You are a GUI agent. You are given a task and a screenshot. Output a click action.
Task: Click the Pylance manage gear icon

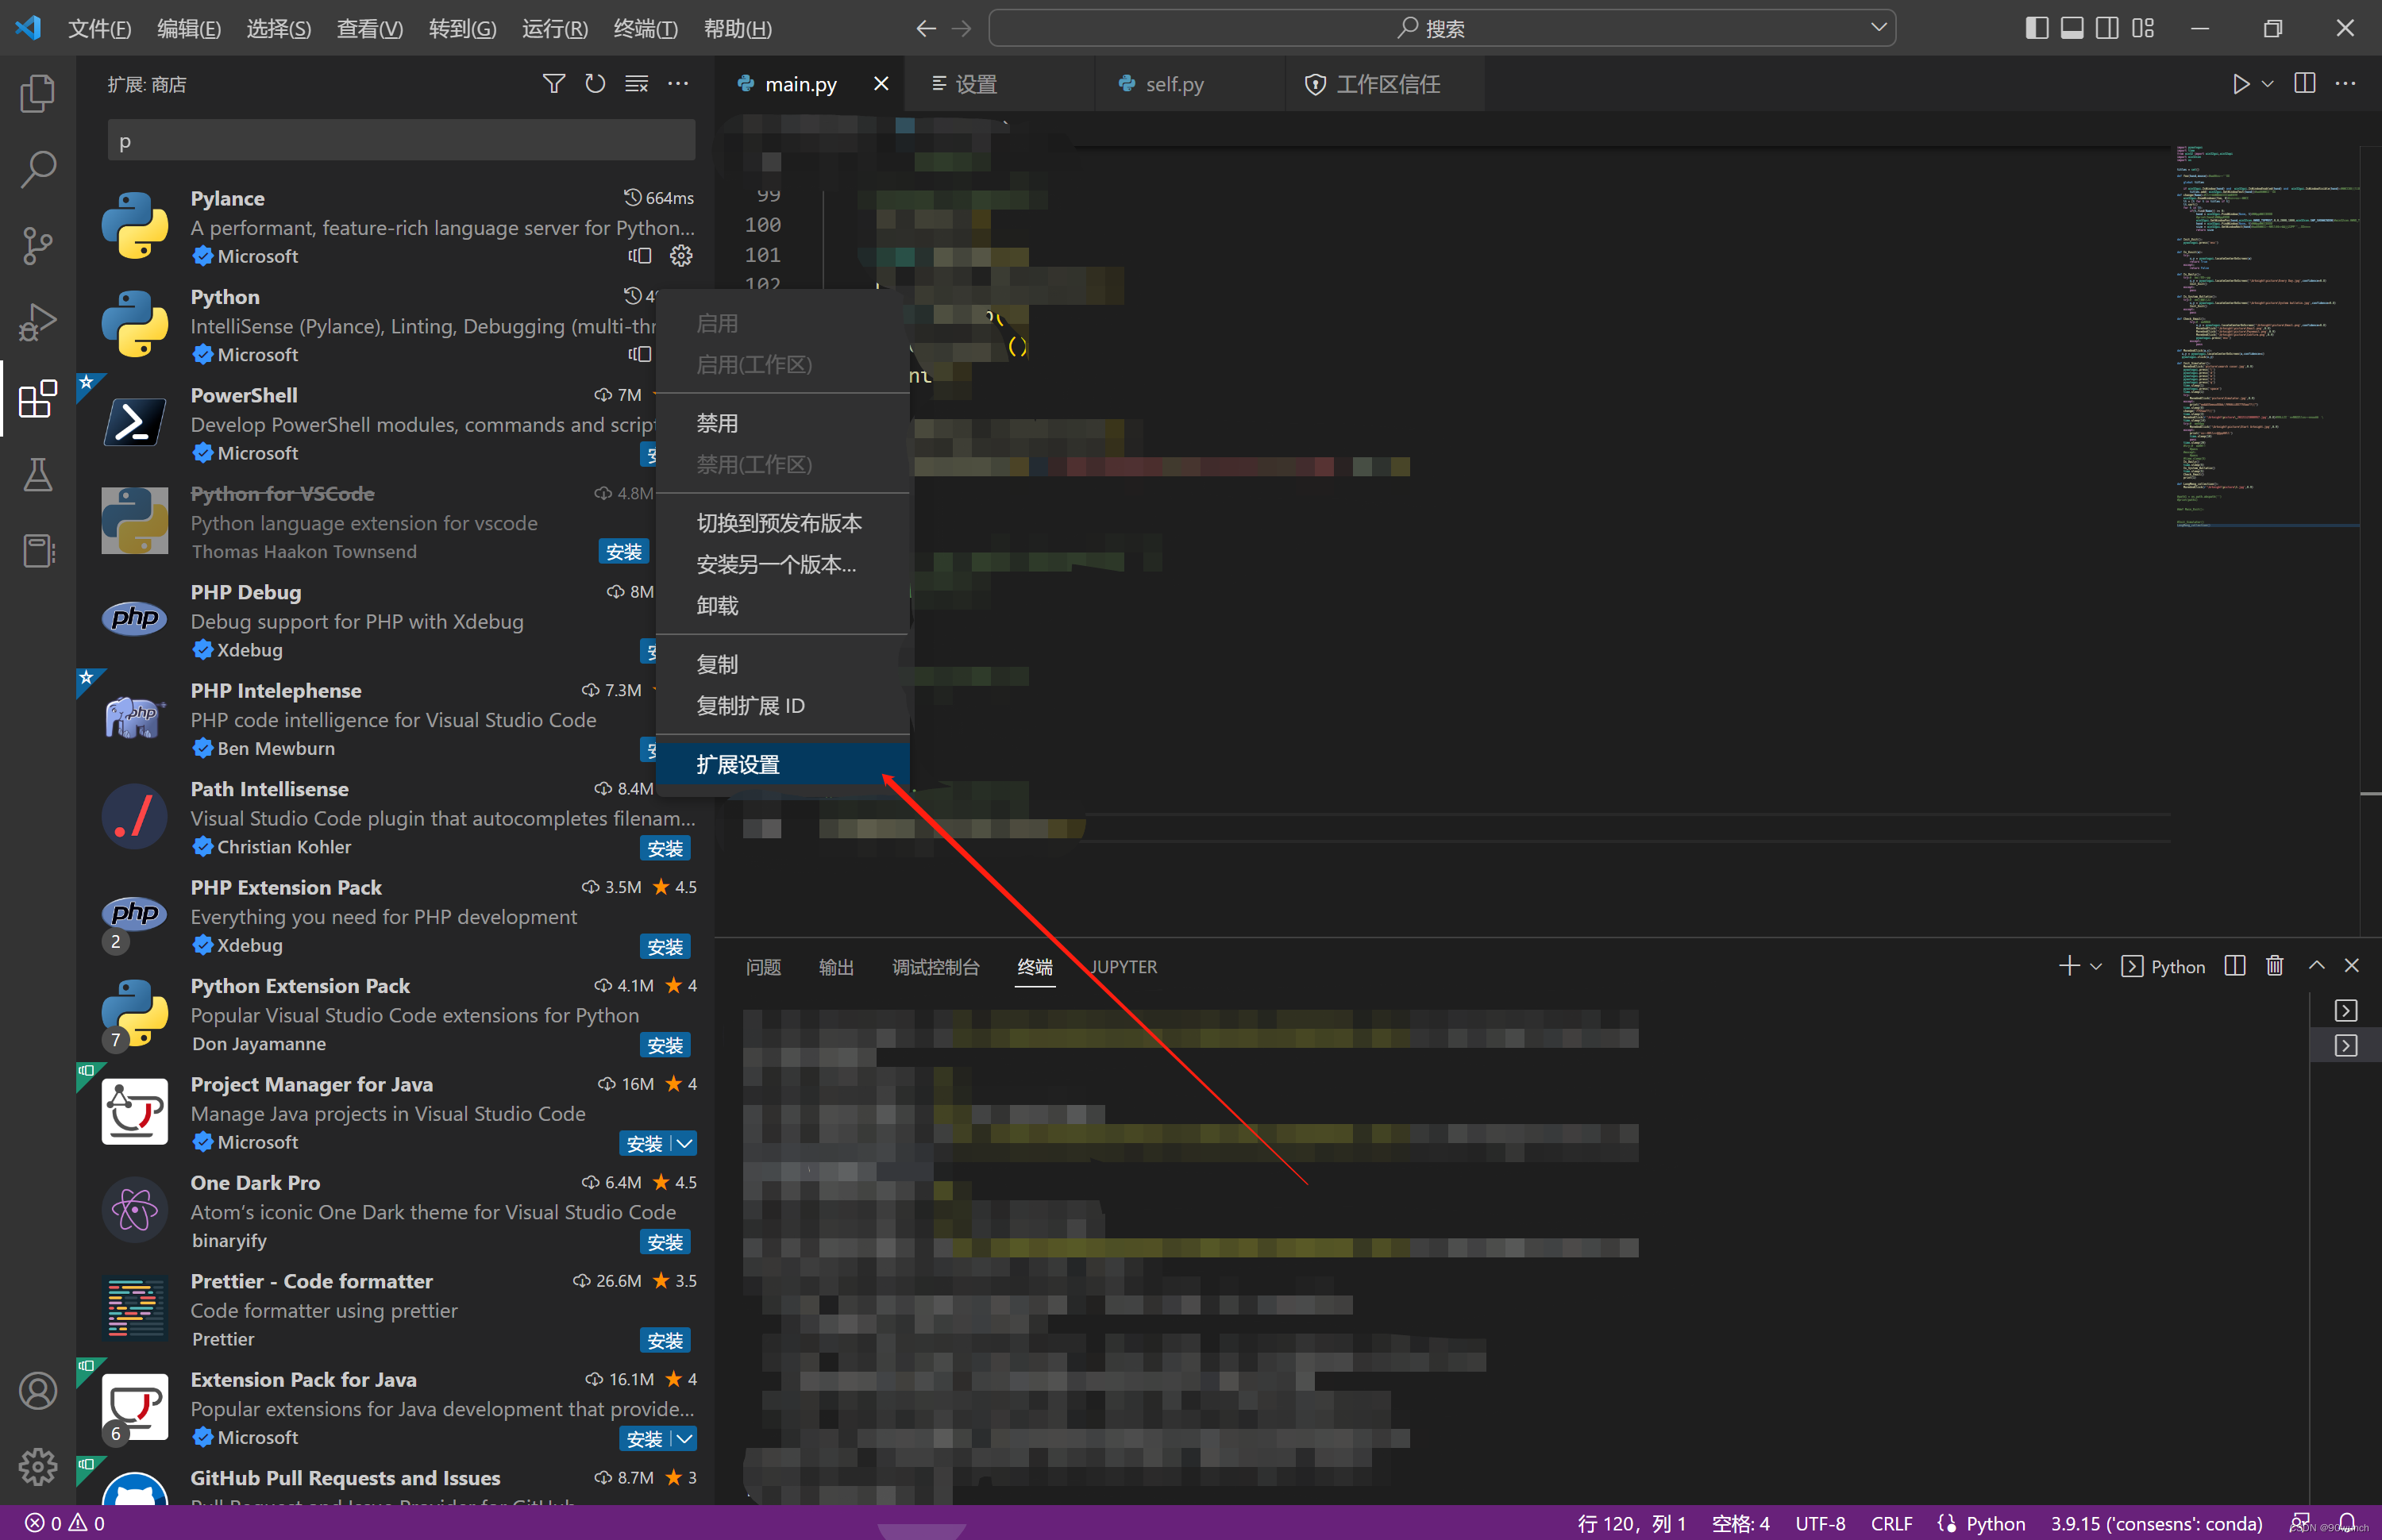point(681,256)
